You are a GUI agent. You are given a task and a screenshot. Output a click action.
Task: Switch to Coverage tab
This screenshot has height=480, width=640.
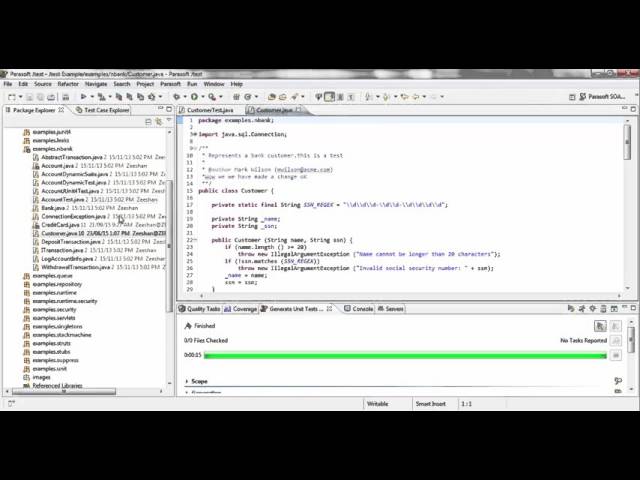[240, 309]
